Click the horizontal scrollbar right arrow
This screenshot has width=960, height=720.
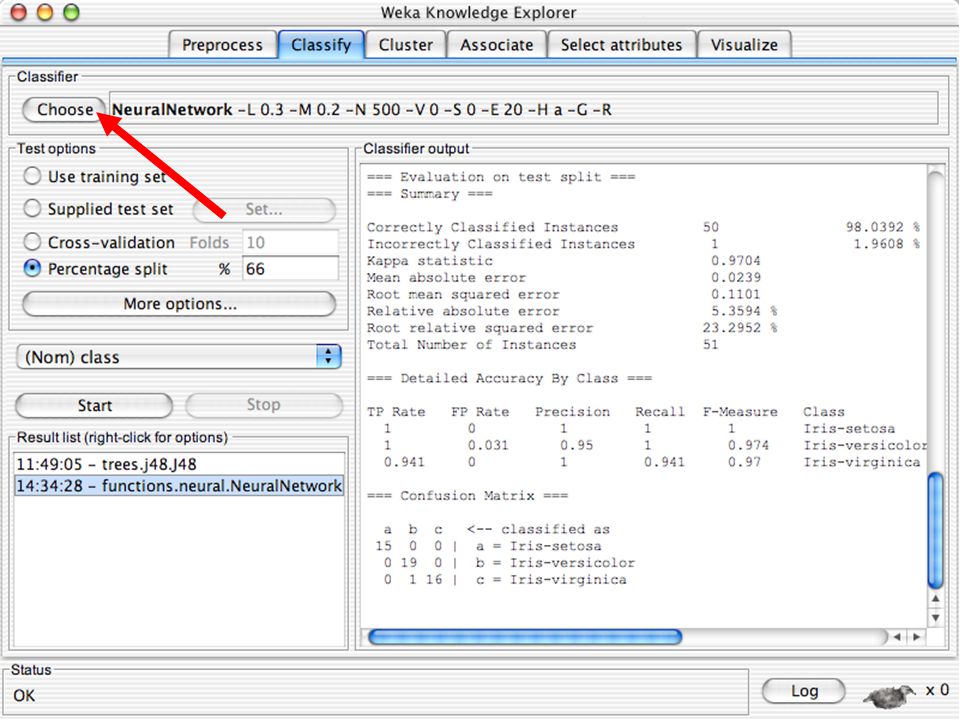tap(917, 637)
